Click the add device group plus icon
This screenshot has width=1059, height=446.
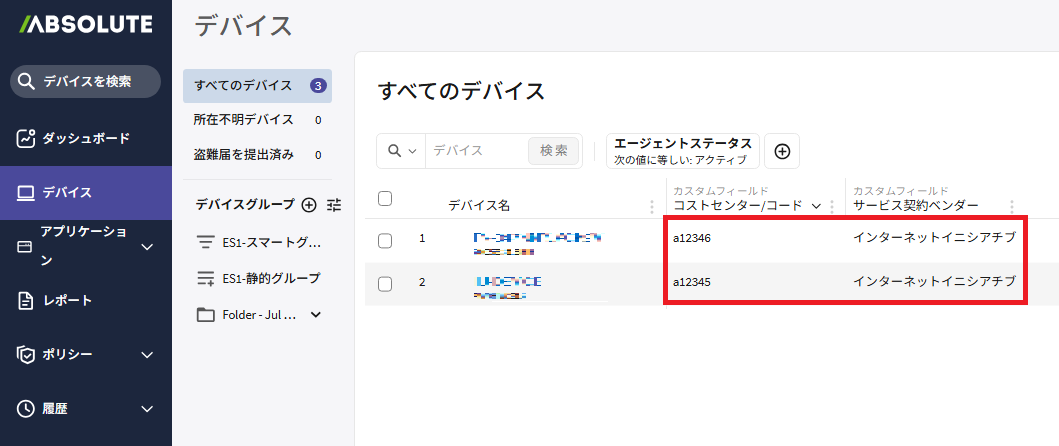click(309, 204)
